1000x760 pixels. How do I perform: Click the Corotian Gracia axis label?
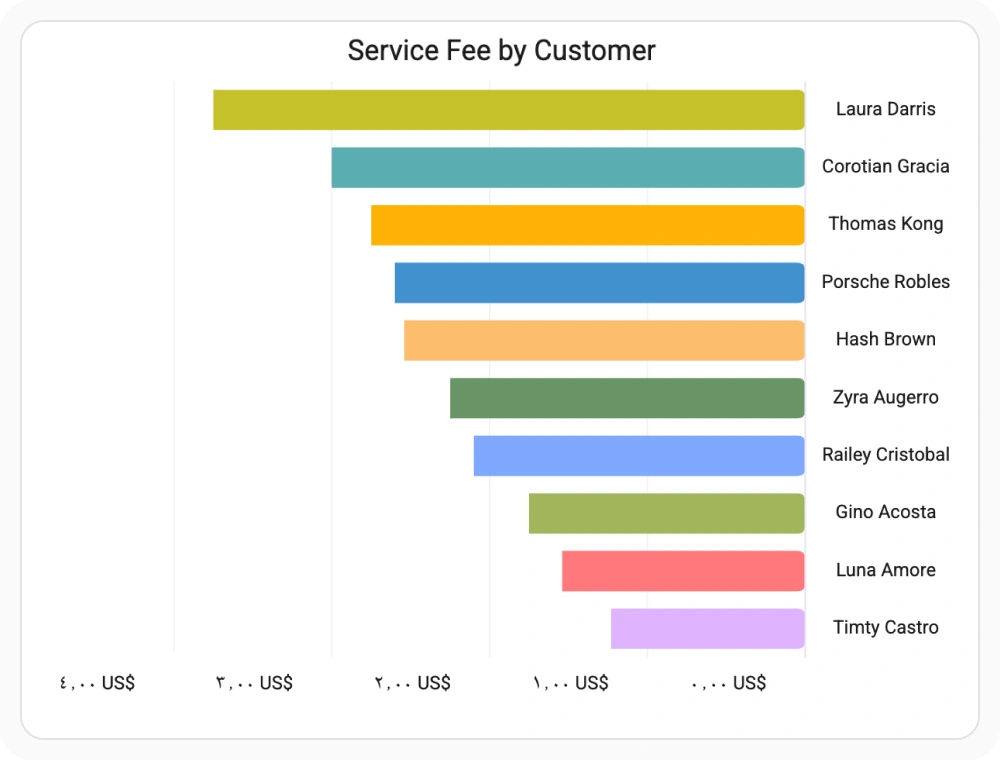(x=886, y=166)
